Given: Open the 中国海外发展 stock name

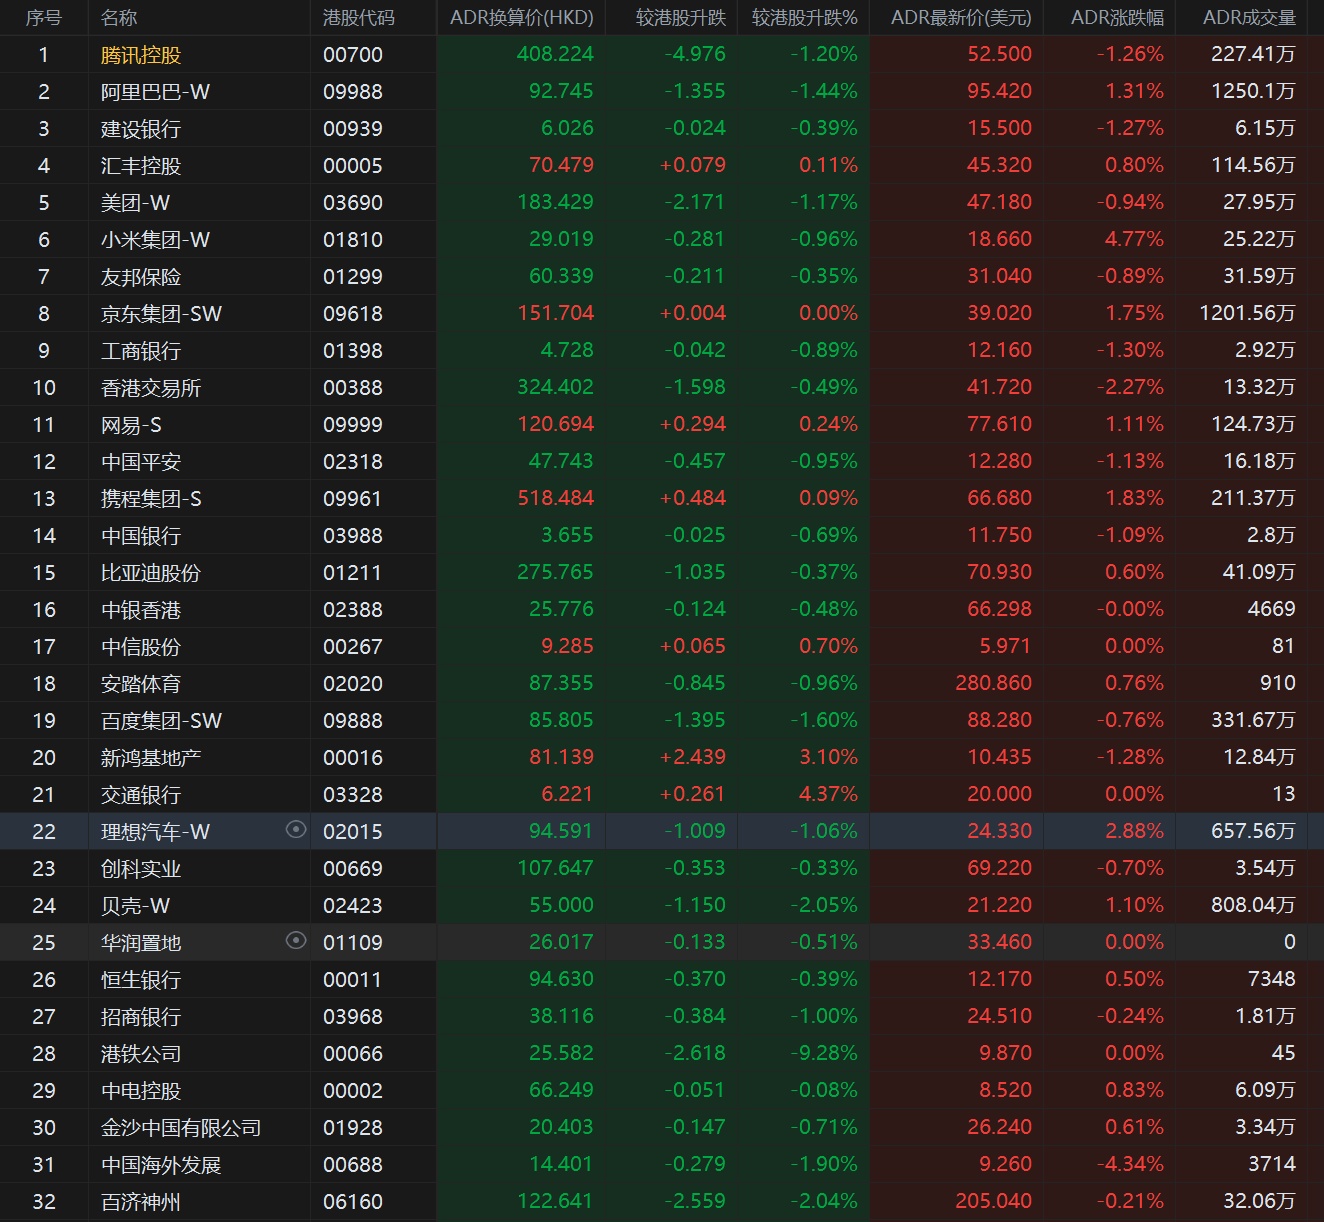Looking at the screenshot, I should tap(161, 1165).
